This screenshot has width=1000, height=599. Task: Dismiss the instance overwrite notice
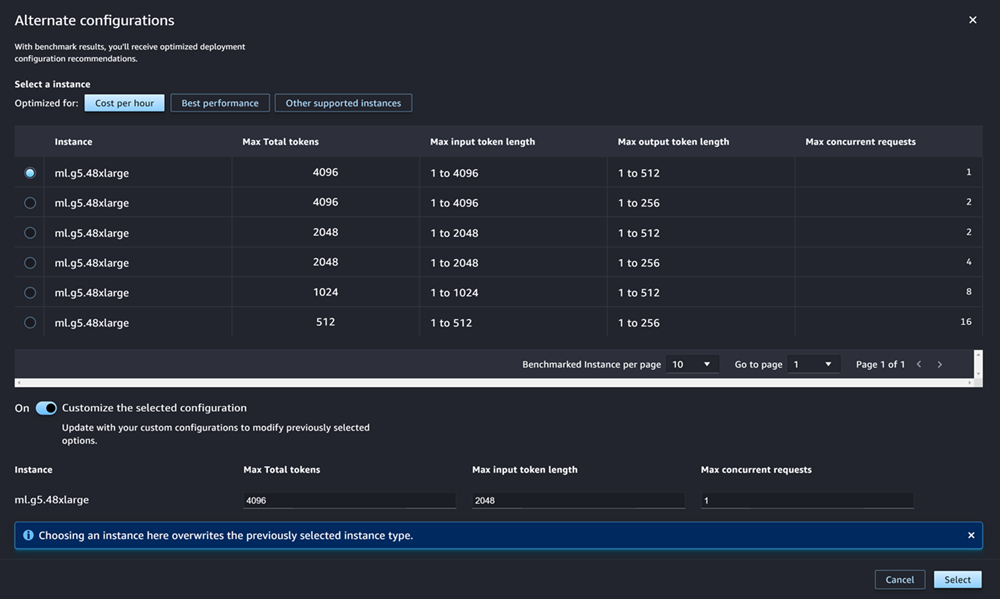pos(970,535)
